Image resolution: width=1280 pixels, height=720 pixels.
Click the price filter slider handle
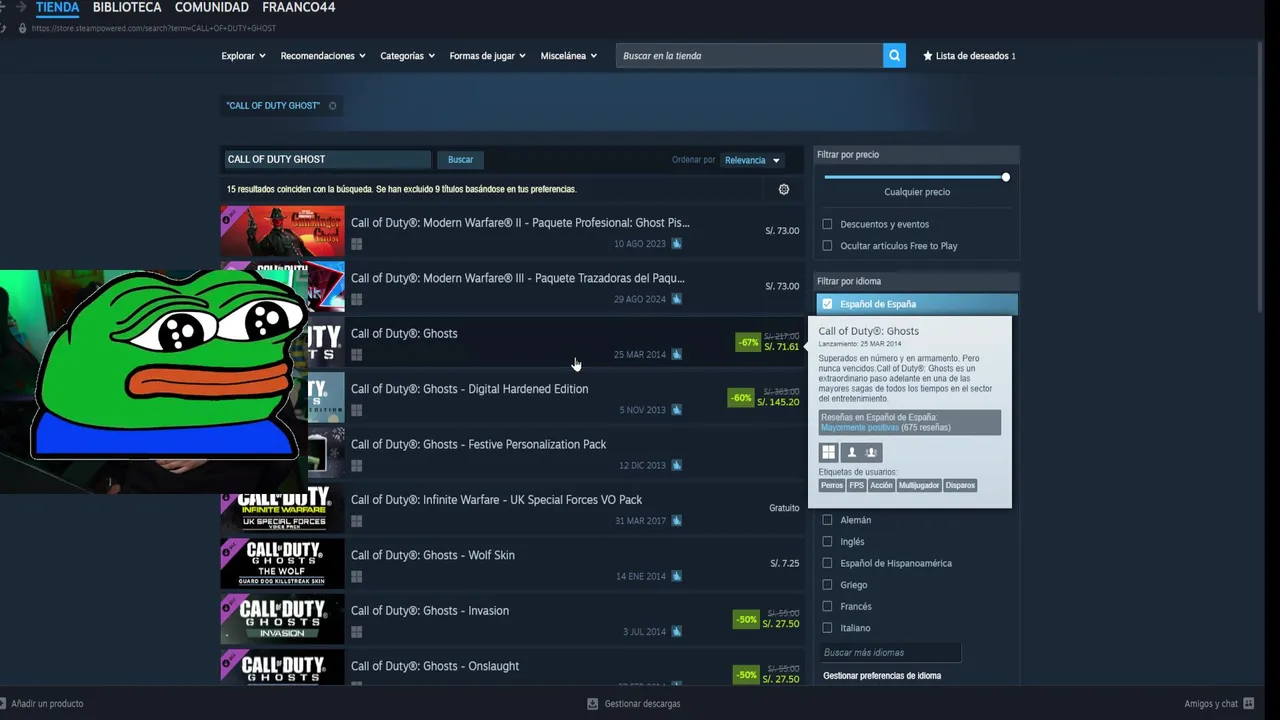pos(1005,177)
